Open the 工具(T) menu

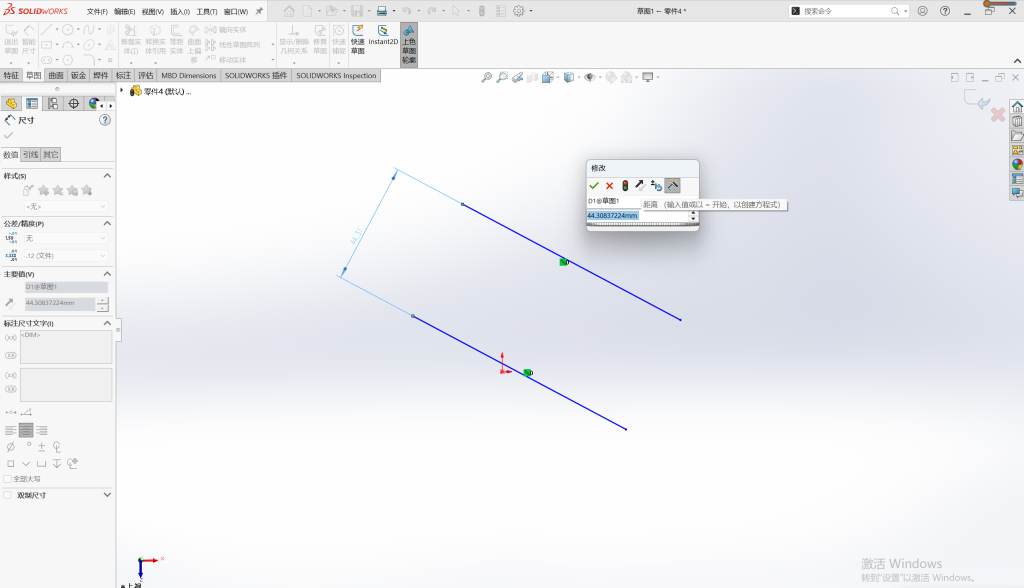(206, 12)
